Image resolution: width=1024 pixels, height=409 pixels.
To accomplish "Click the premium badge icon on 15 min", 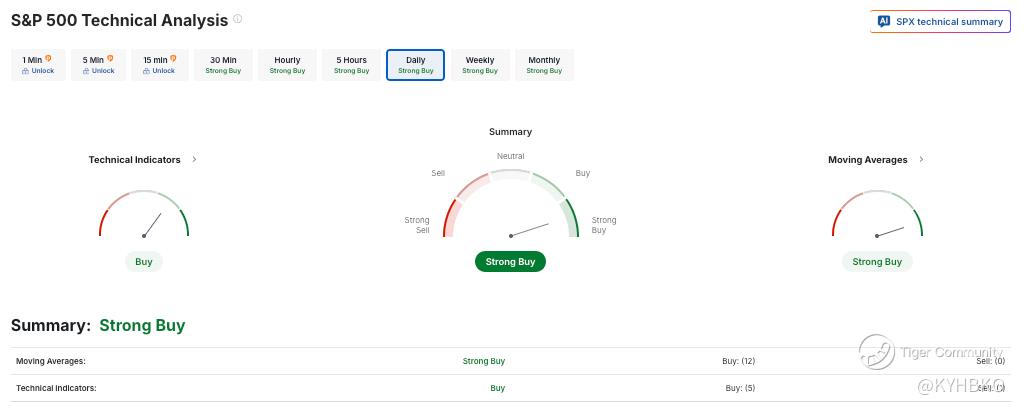I will 173,59.
